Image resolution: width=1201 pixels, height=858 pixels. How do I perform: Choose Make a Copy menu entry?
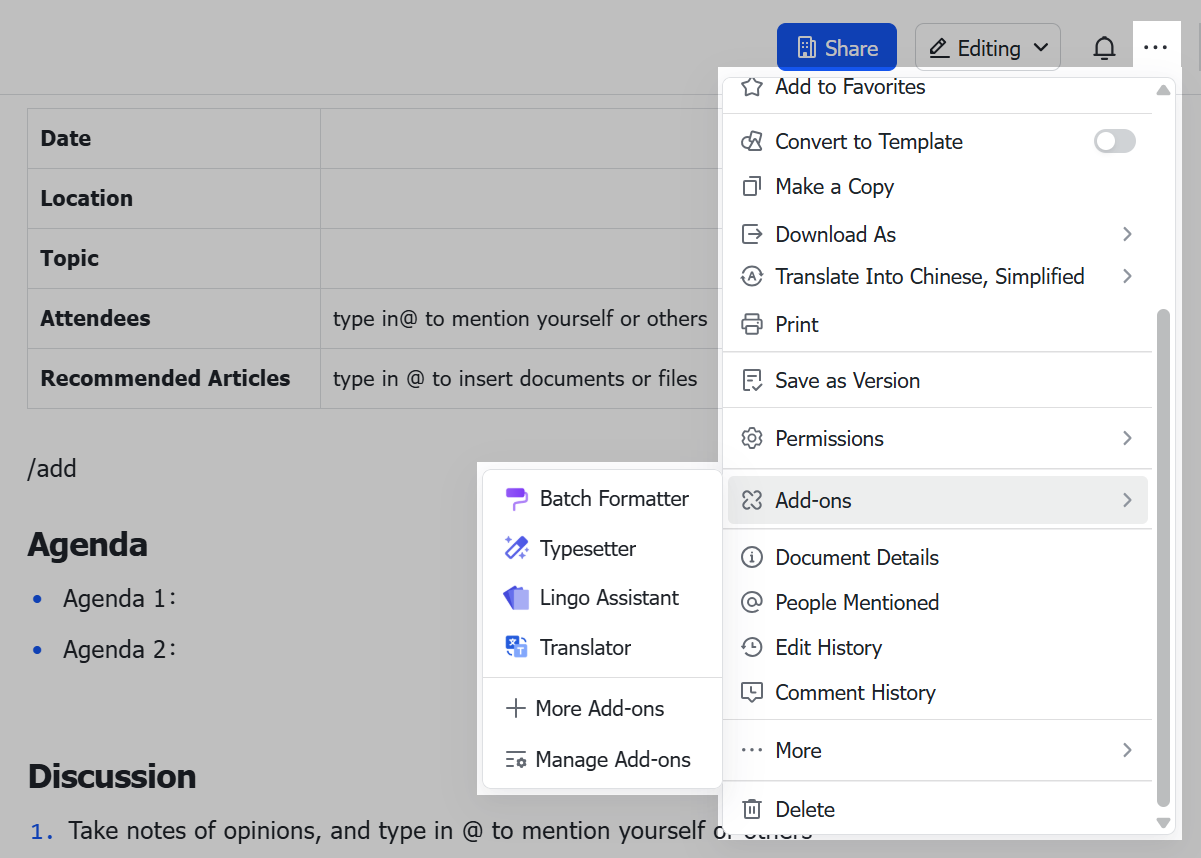(x=834, y=186)
